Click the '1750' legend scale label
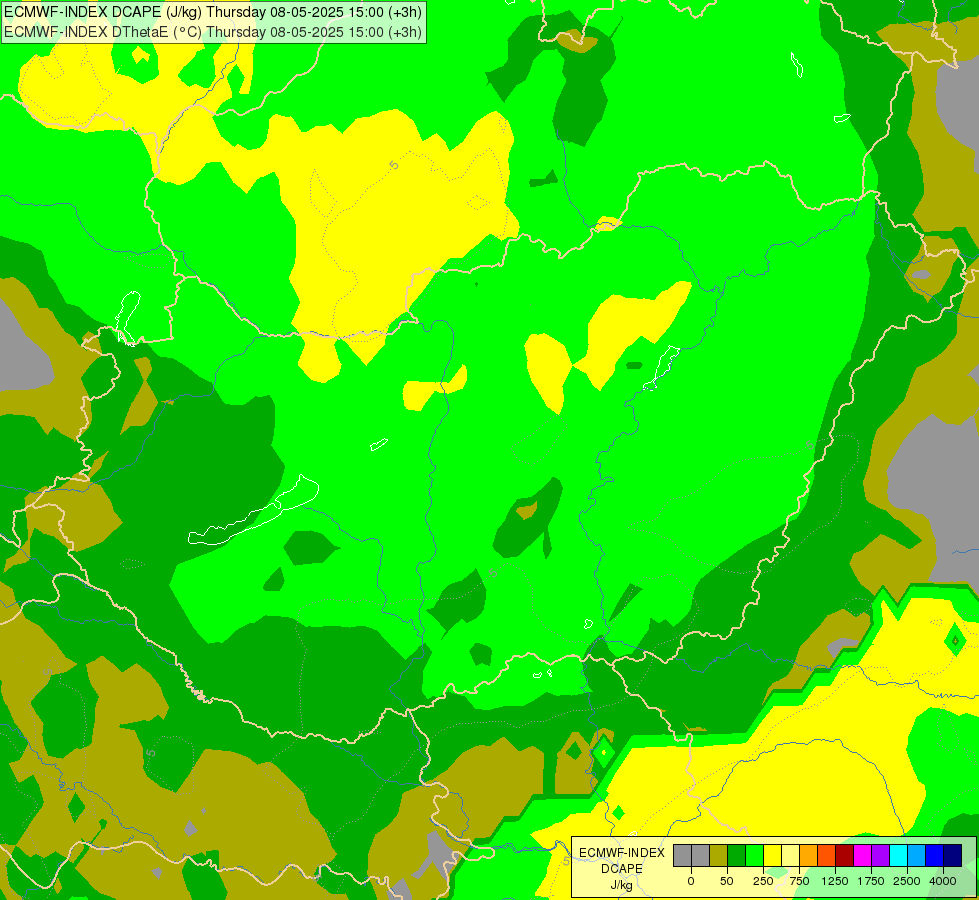 click(x=871, y=881)
